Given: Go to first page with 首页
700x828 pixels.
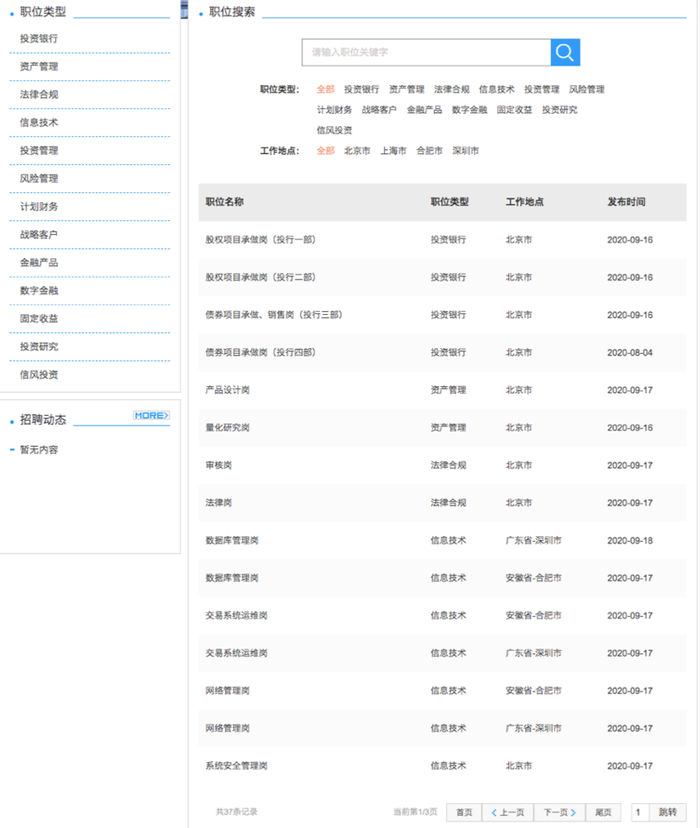Looking at the screenshot, I should (464, 812).
